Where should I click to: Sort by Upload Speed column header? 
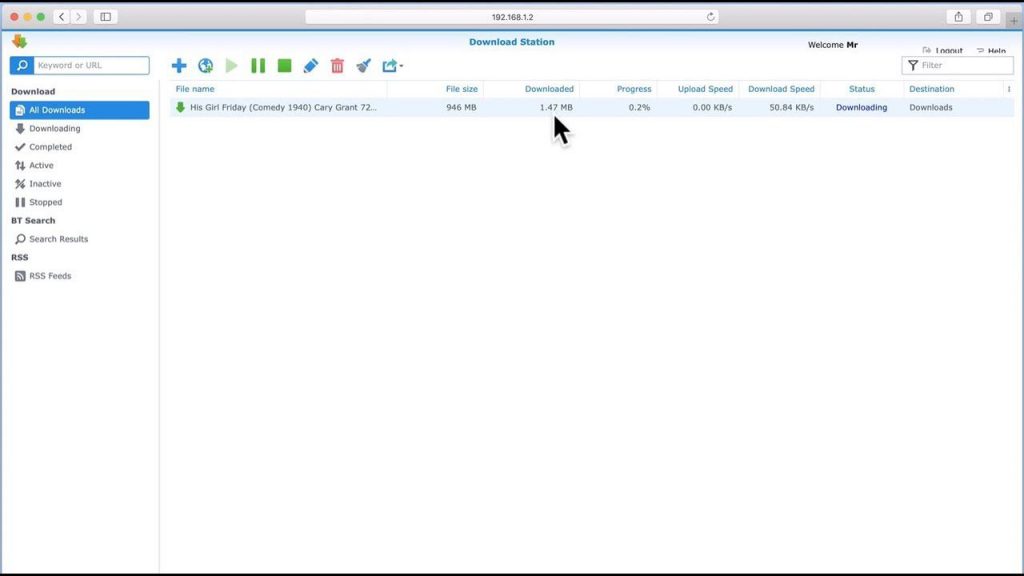(x=705, y=89)
